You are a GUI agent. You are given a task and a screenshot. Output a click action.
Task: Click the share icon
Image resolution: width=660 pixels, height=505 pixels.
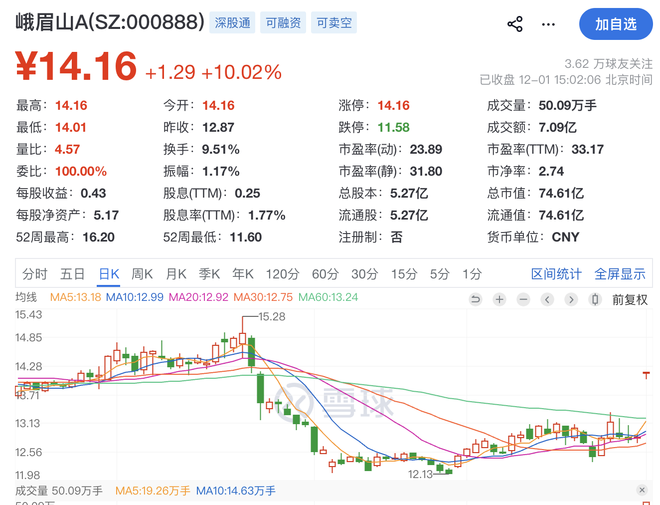[515, 24]
